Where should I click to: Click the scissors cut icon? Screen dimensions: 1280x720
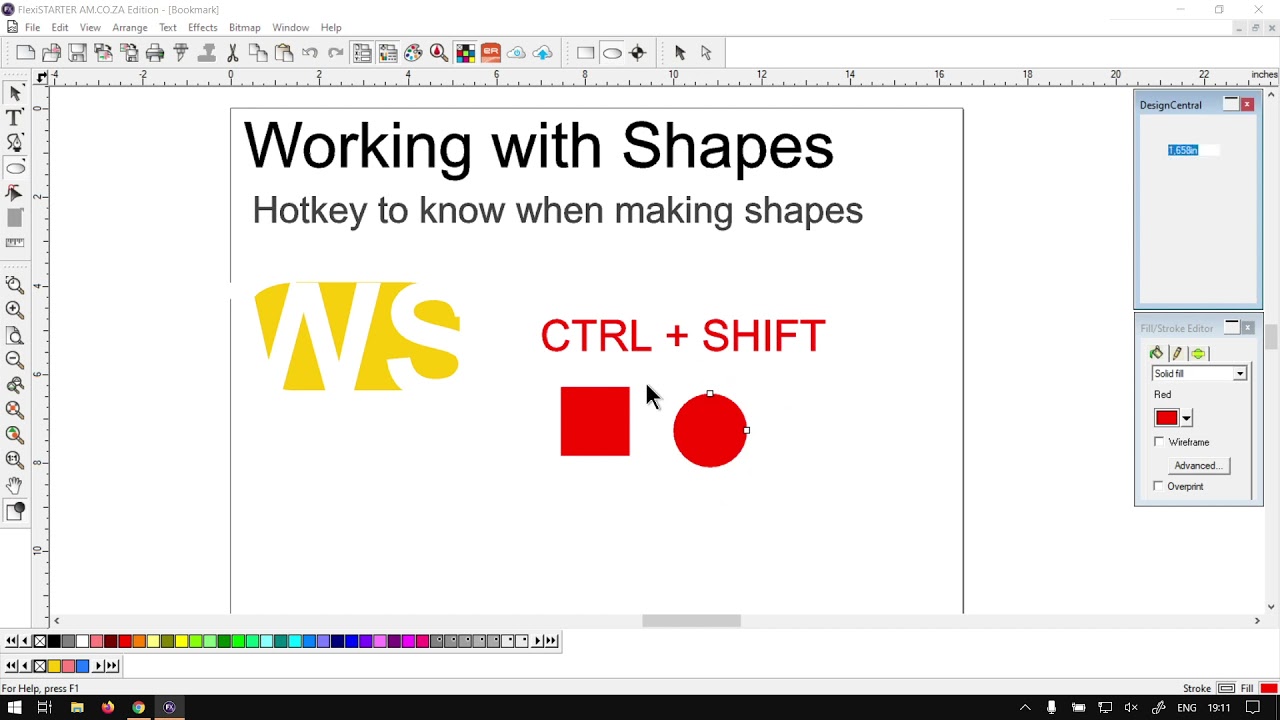pos(232,53)
